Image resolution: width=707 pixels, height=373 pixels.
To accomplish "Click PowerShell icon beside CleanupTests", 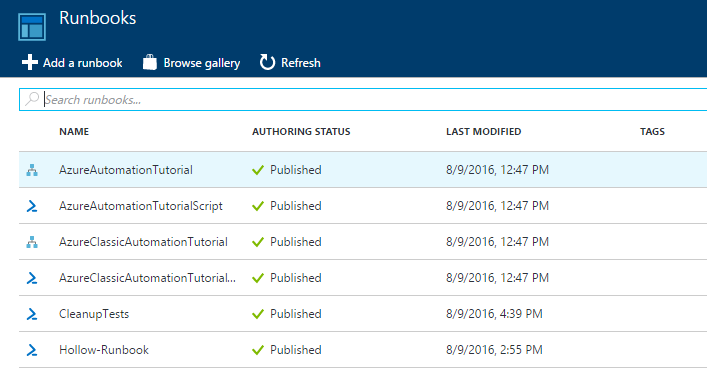I will (32, 314).
